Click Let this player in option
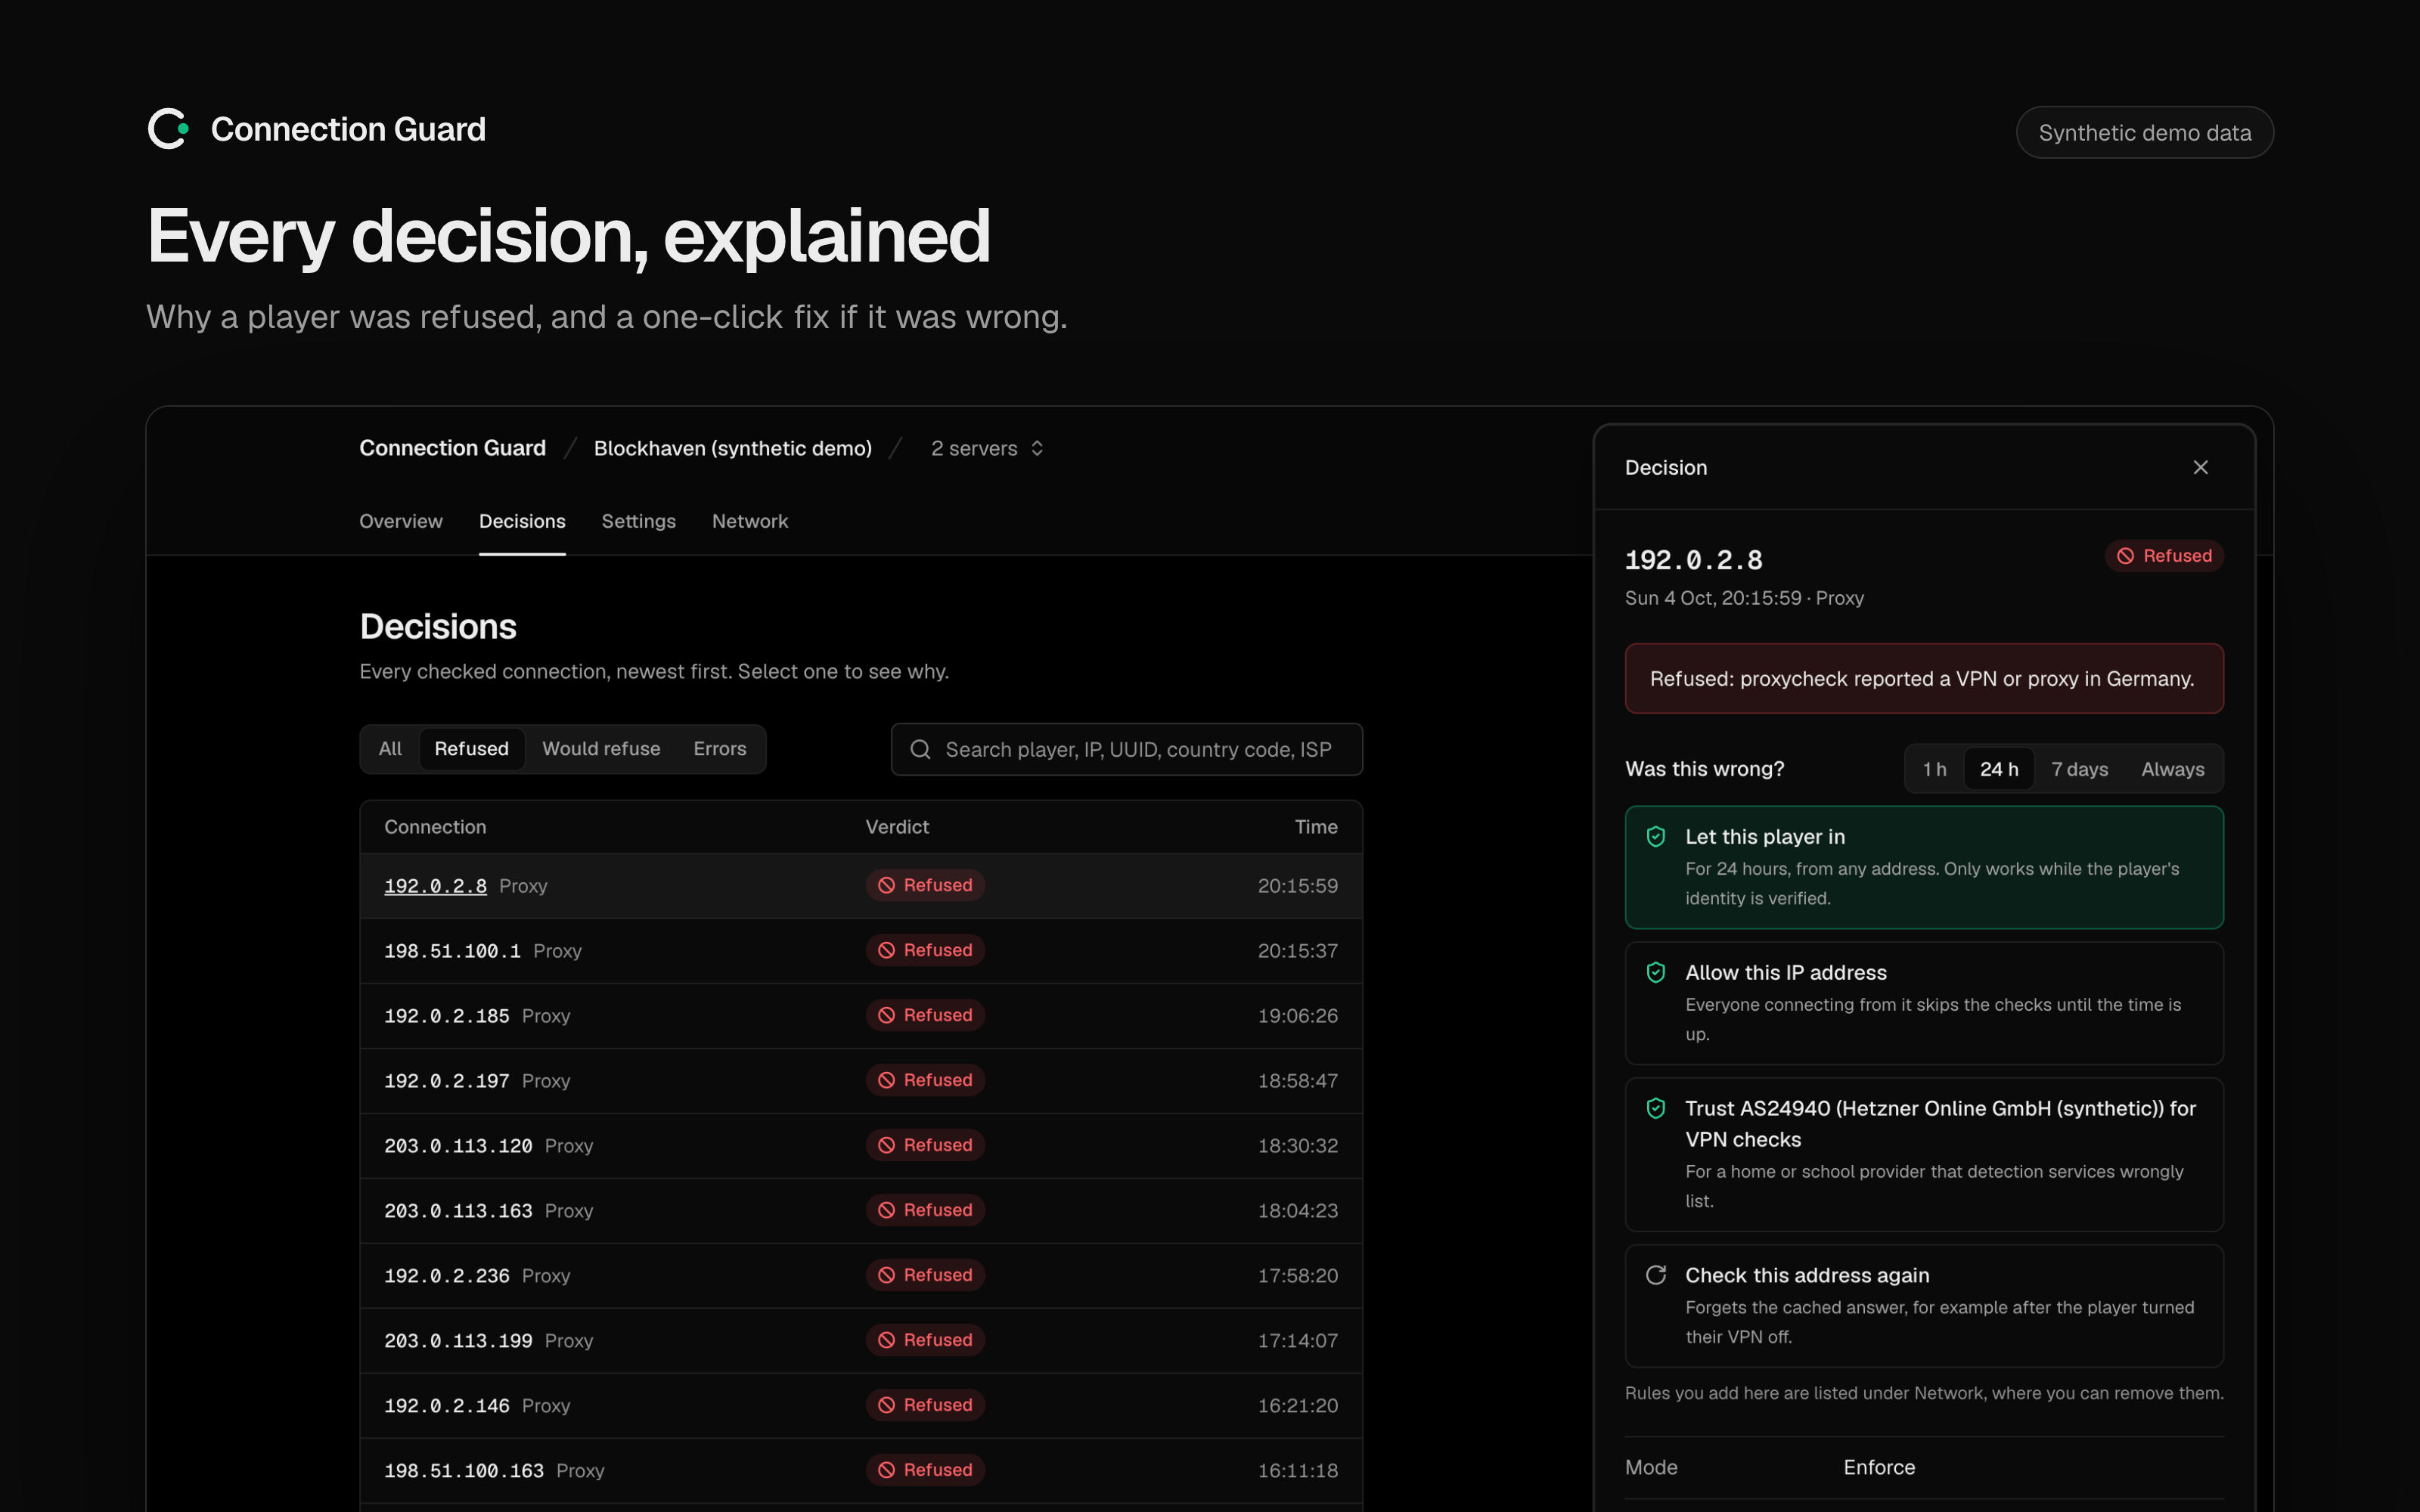Screen dimensions: 2420x1512 [x=1924, y=867]
